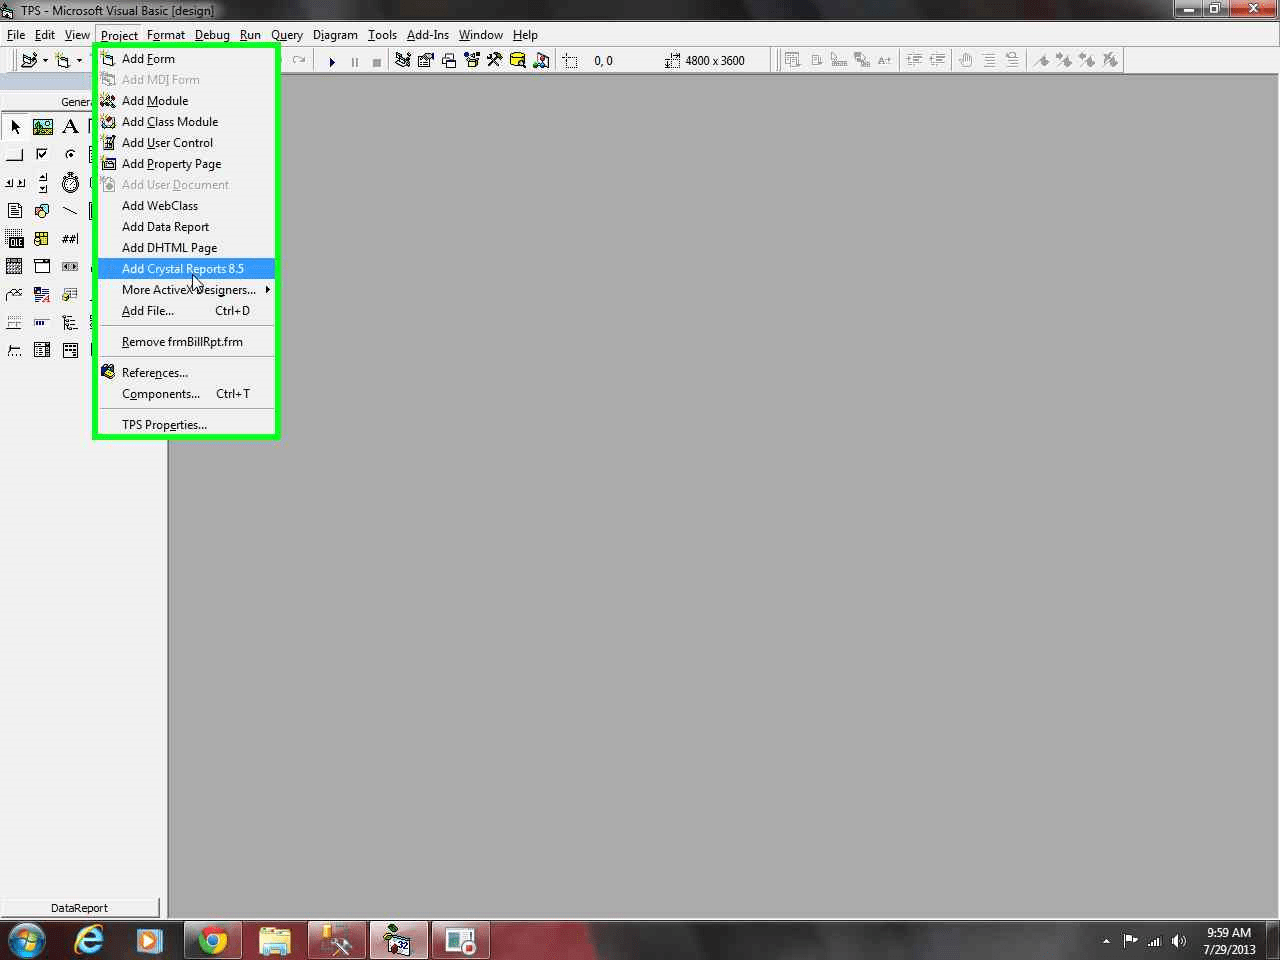The height and width of the screenshot is (960, 1280).
Task: Select the Line drawing control
Action: [x=70, y=211]
